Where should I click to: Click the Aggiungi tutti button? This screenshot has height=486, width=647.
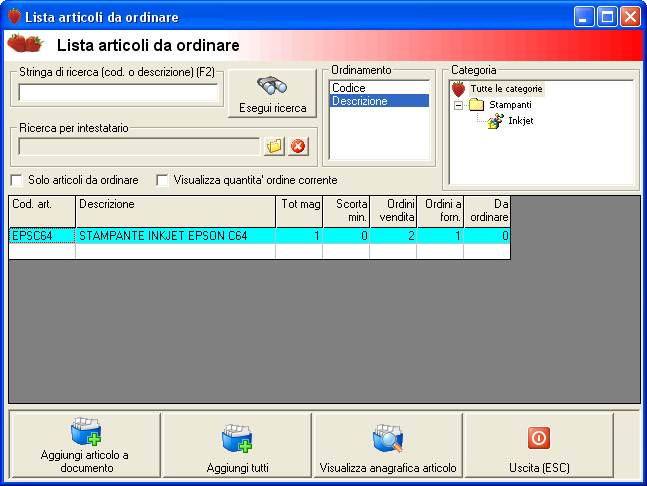237,445
